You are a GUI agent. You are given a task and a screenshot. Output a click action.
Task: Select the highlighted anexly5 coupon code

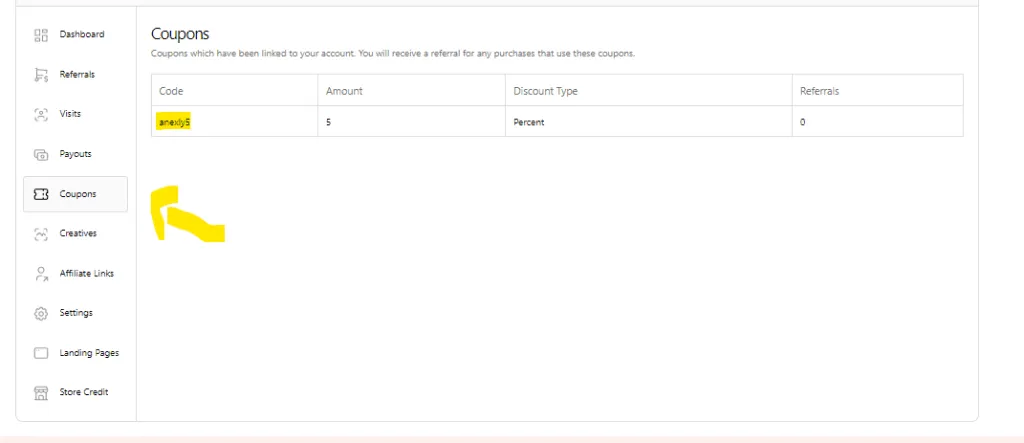(x=174, y=122)
